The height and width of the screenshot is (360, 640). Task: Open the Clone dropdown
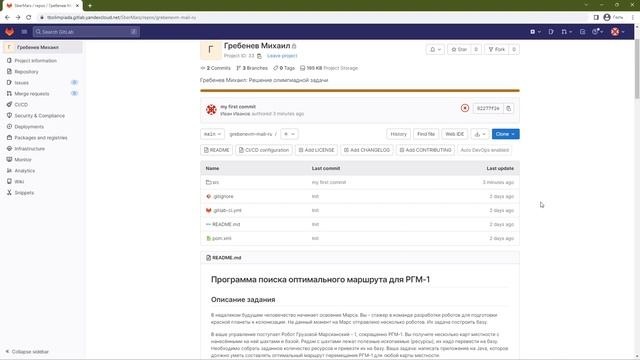pos(506,134)
